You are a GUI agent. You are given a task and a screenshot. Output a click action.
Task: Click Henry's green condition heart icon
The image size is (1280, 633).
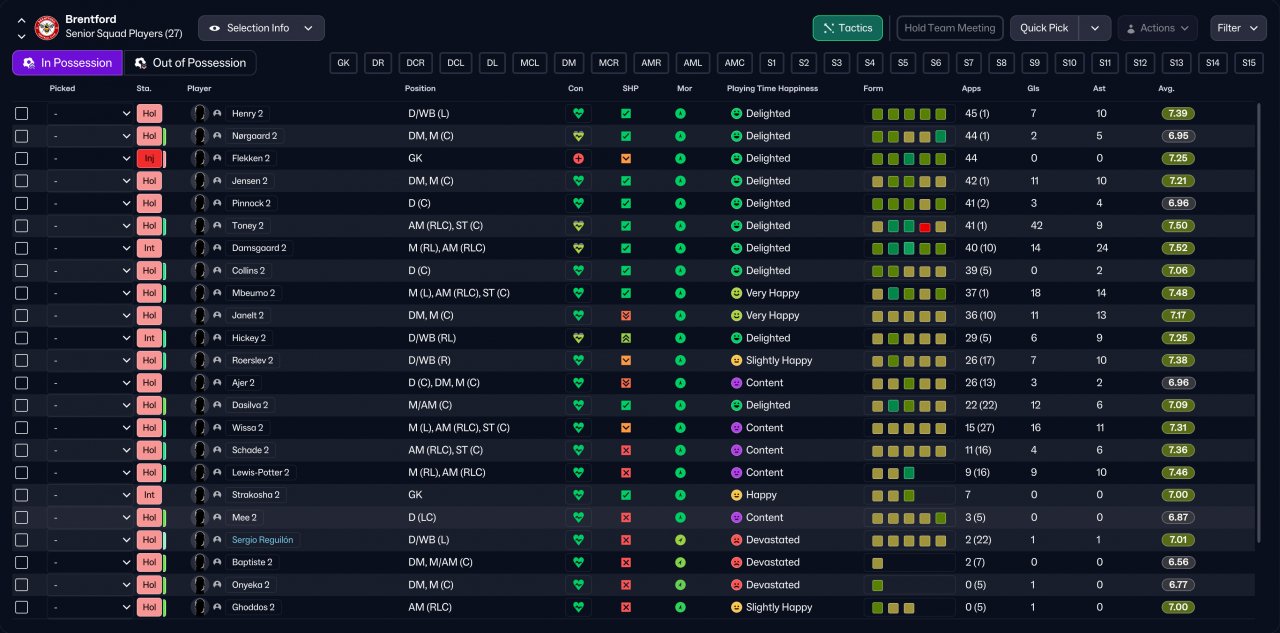577,114
